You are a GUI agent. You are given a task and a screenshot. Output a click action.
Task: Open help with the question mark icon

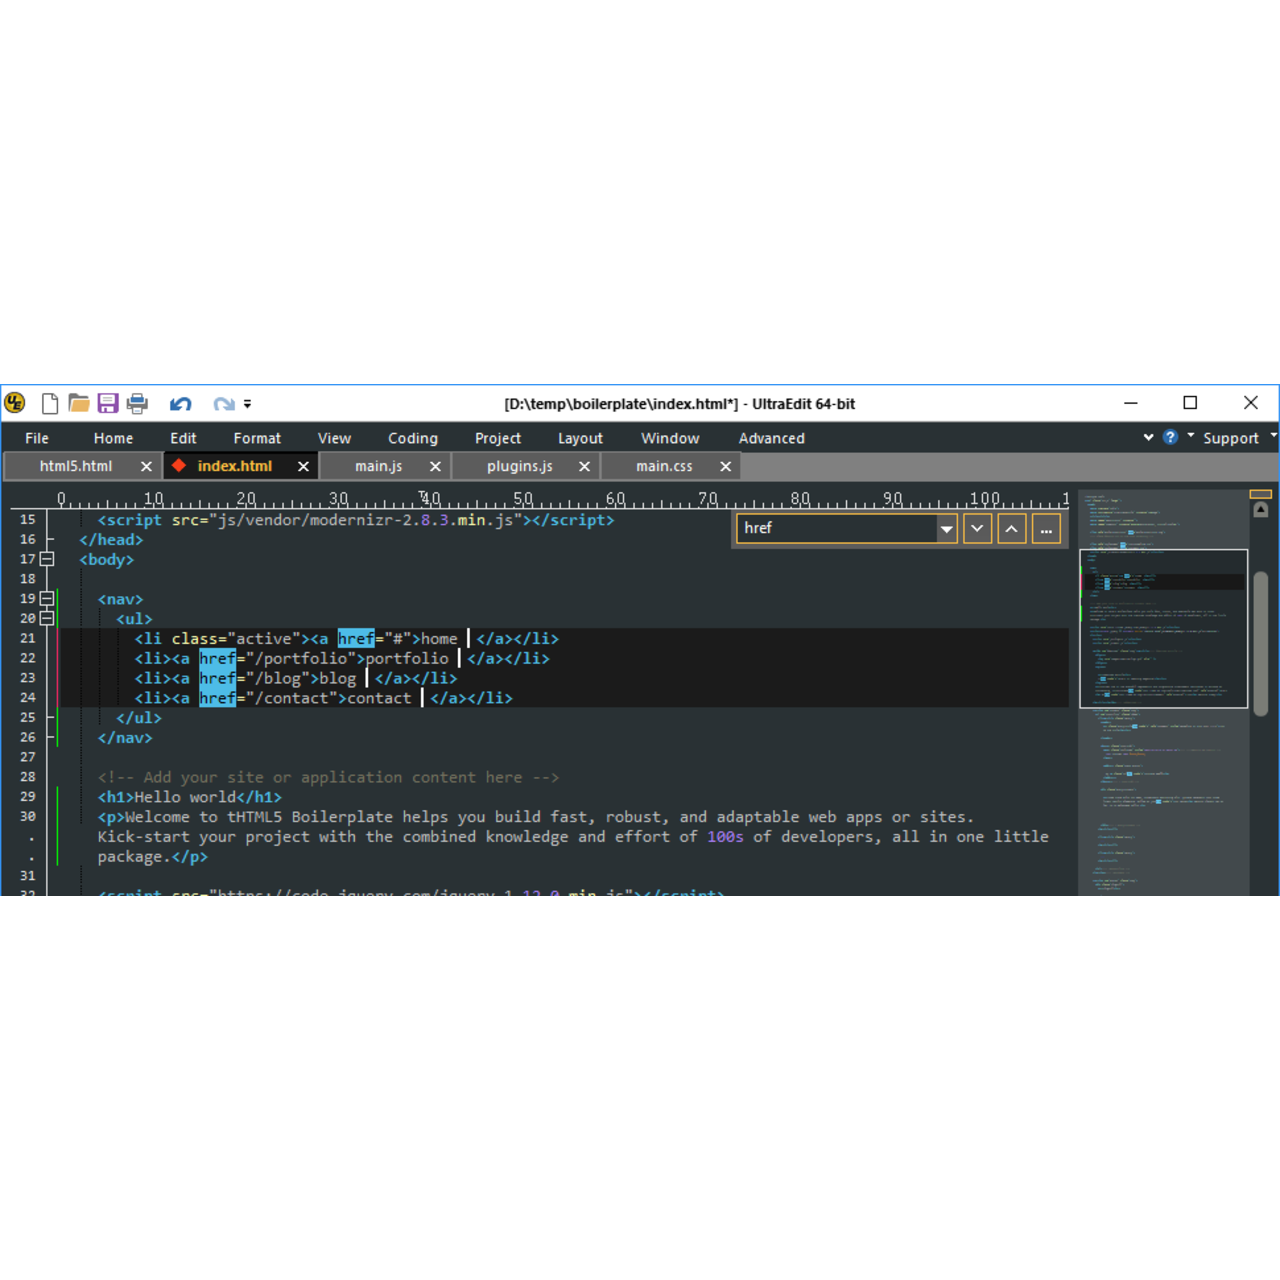[1170, 437]
